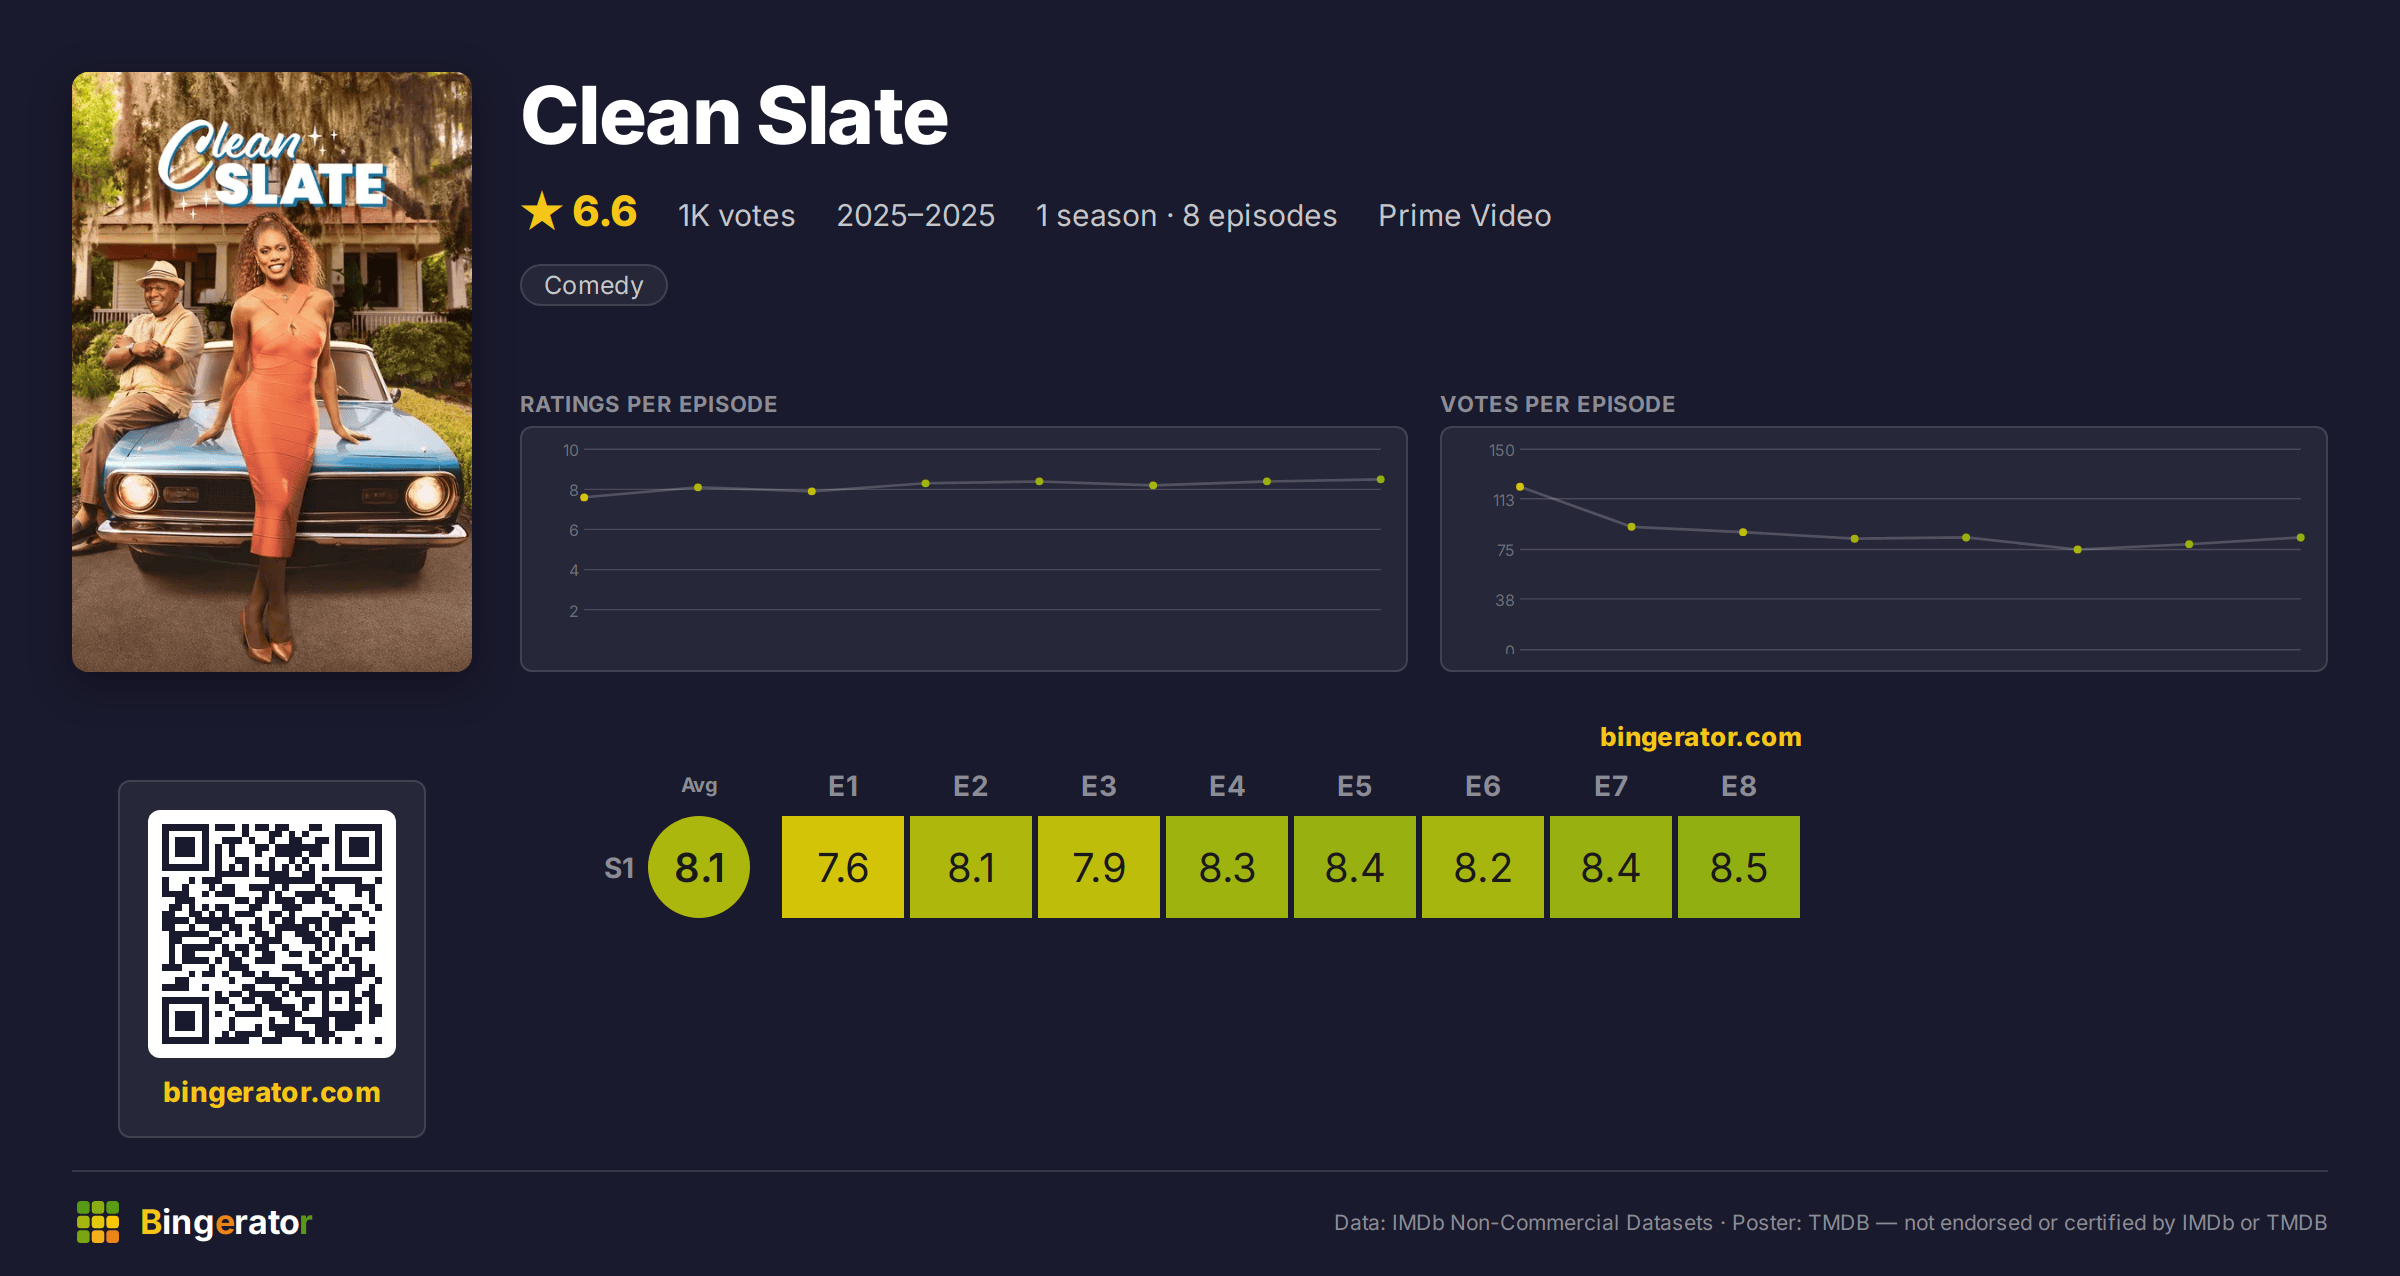This screenshot has width=2400, height=1276.
Task: Click last data point in ratings chart
Action: pos(1381,480)
